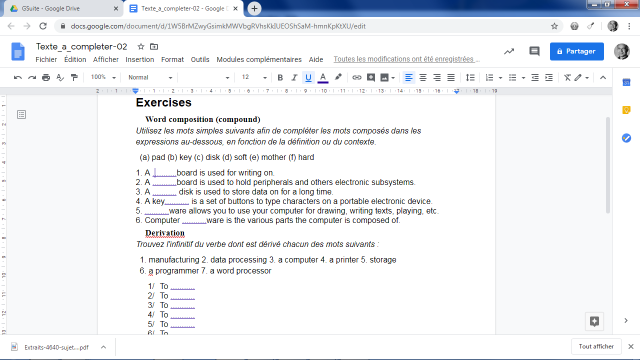Click the vertical document scrollbar

[608, 165]
